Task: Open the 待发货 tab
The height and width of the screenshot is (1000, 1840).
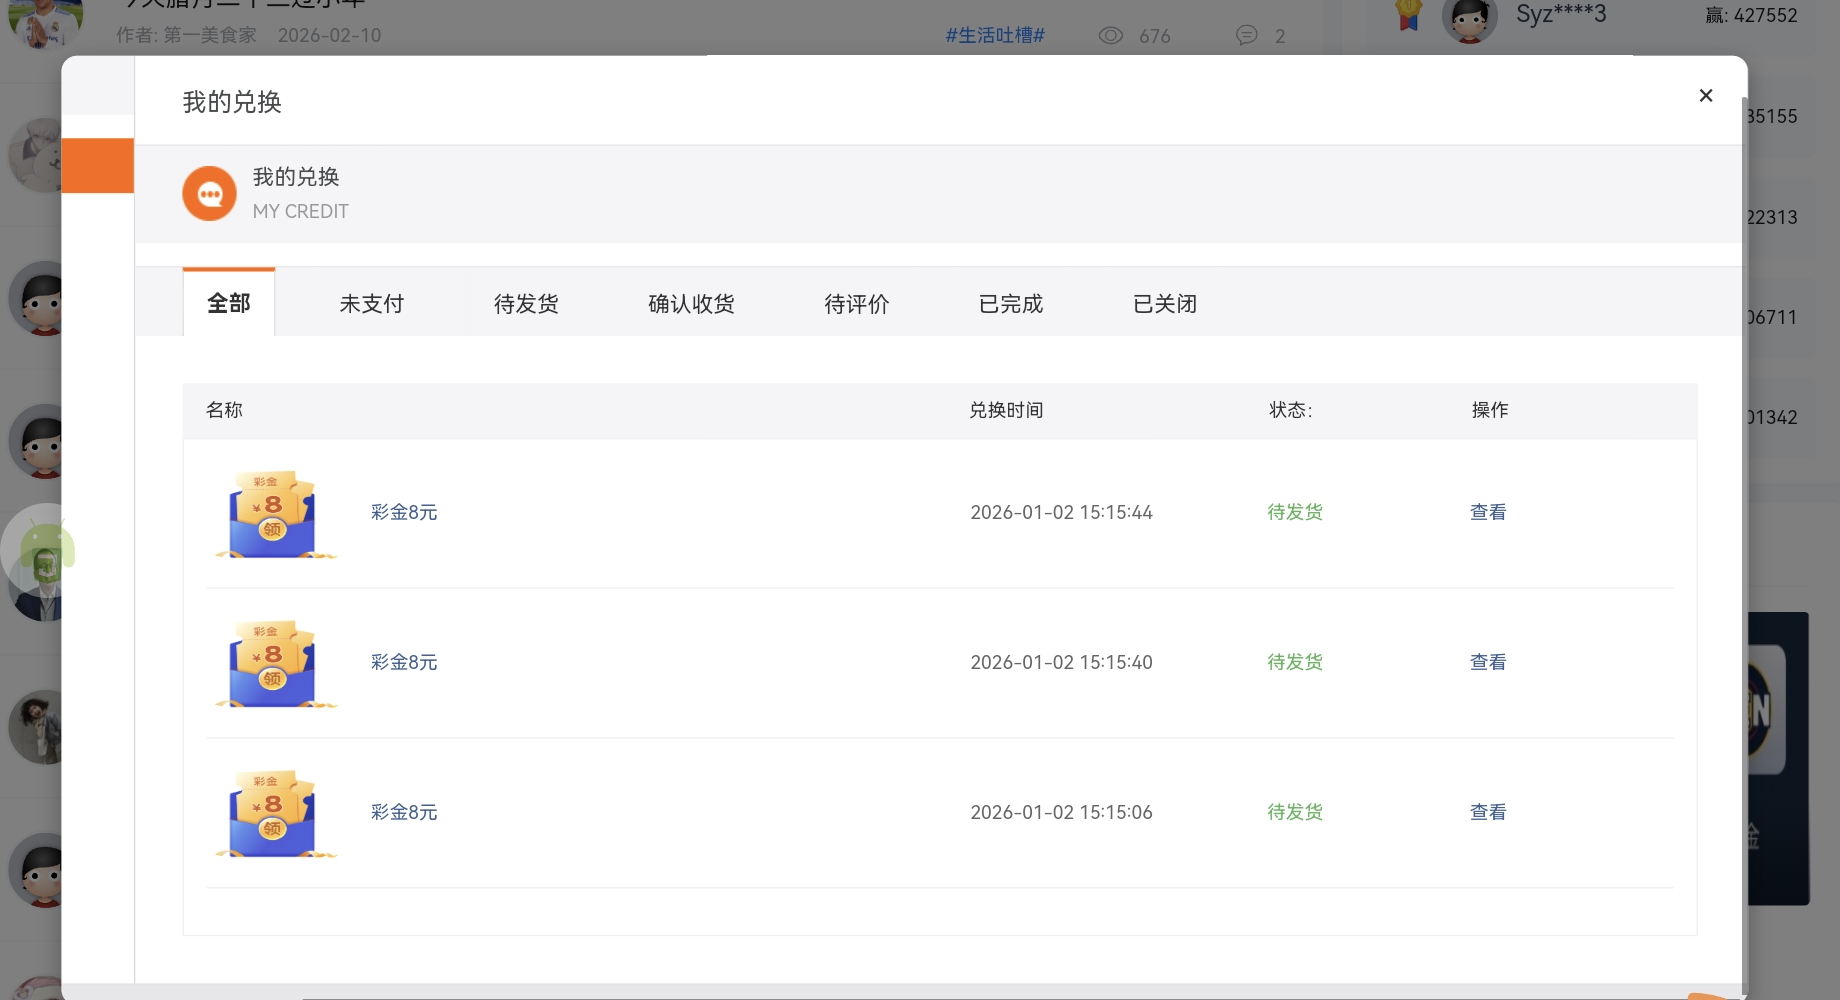Action: click(525, 303)
